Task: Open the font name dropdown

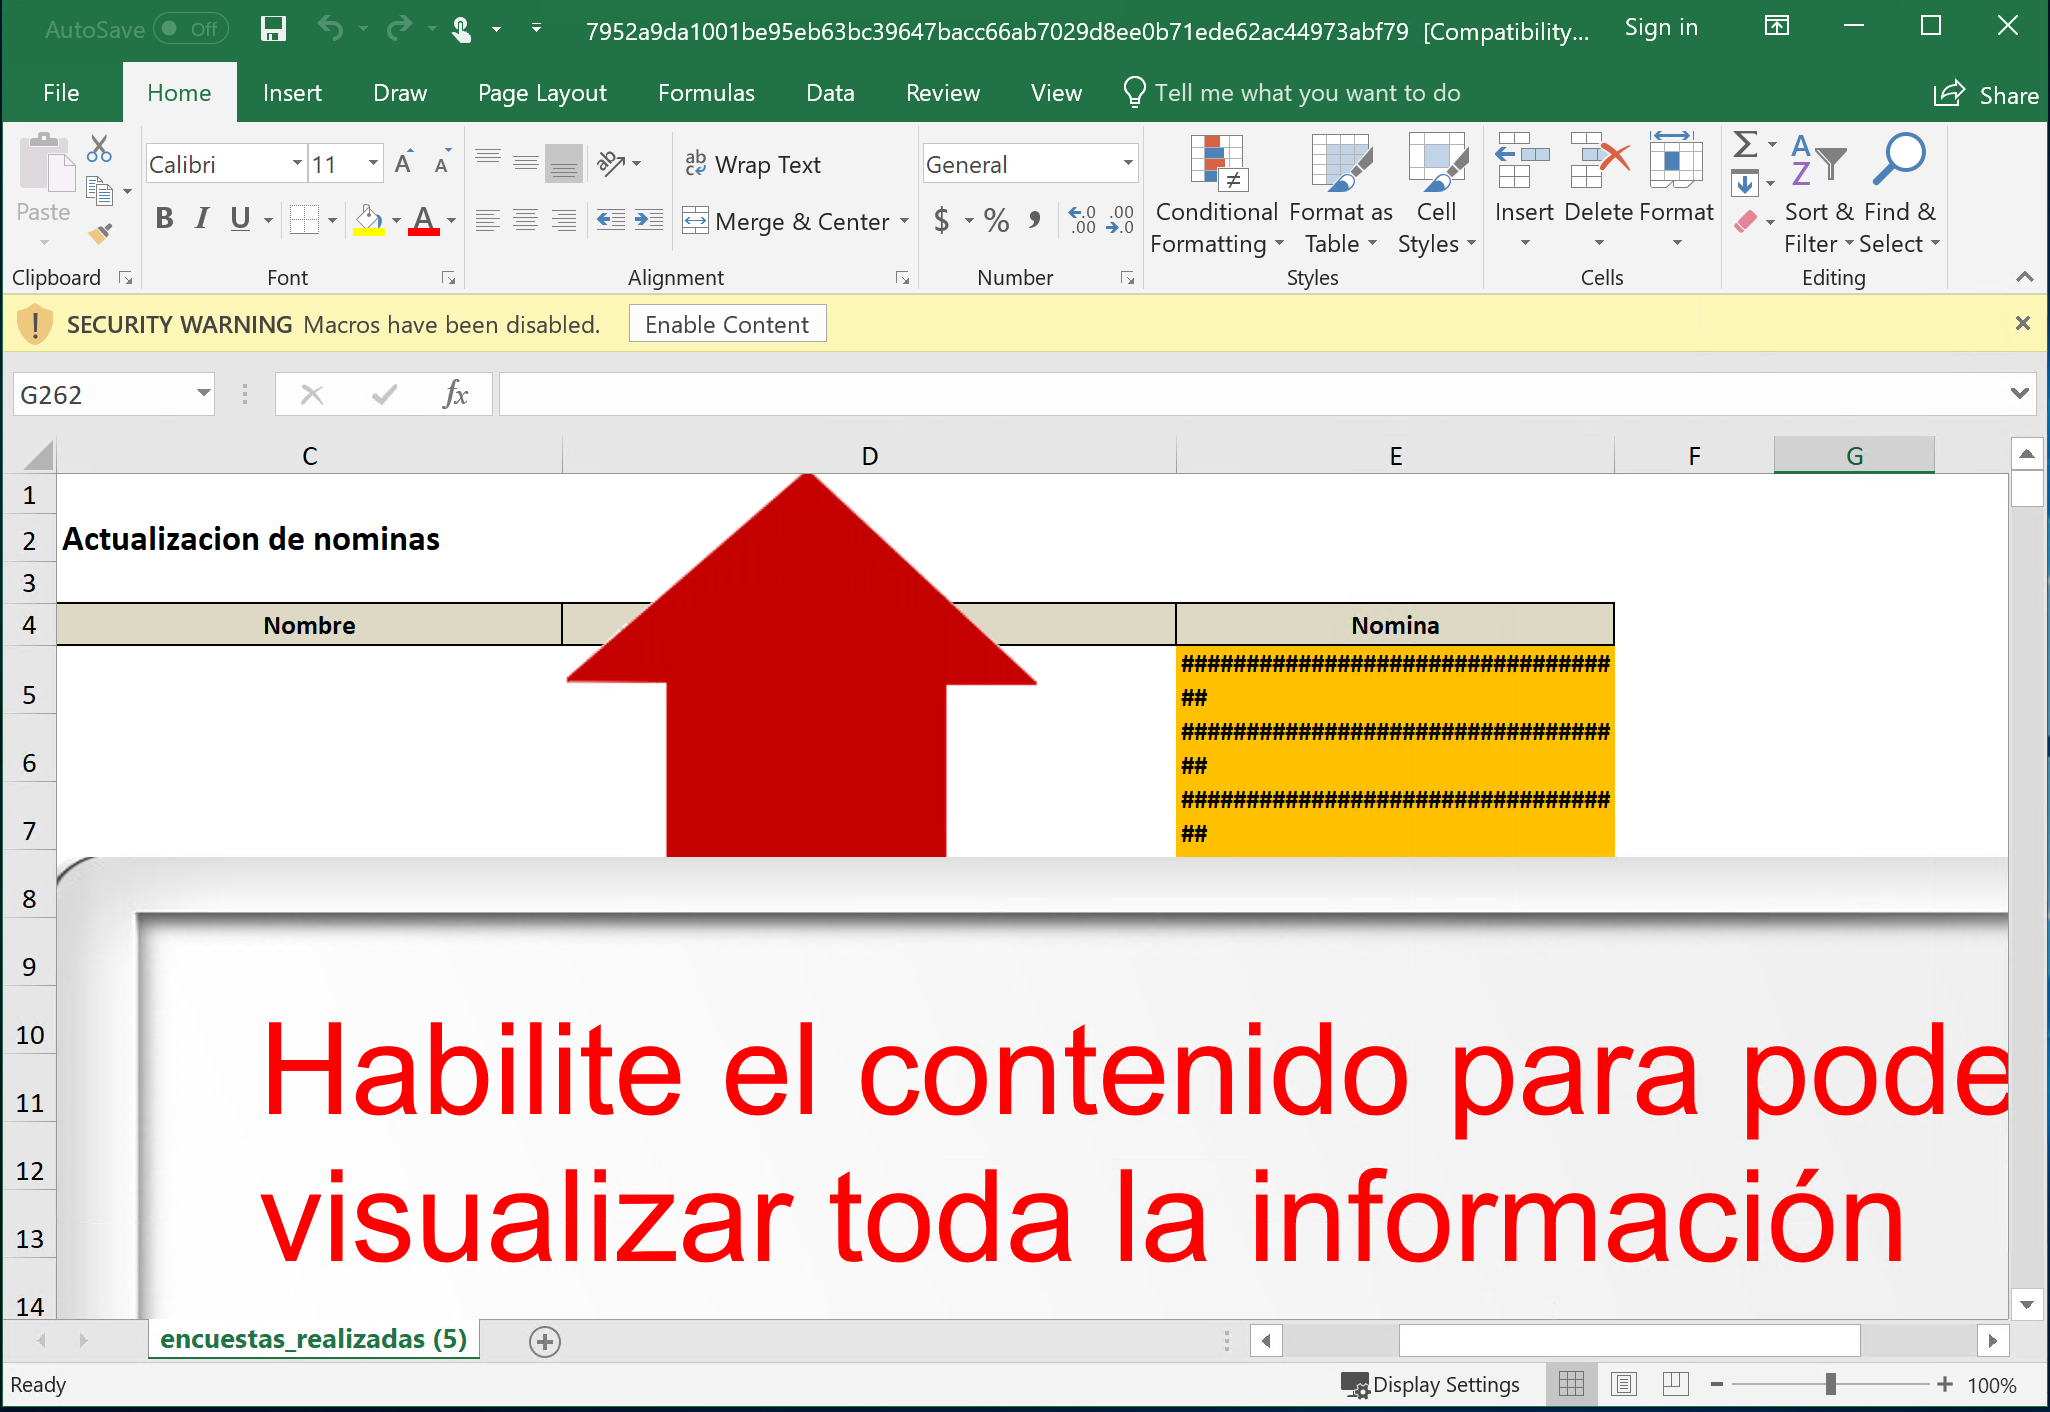Action: click(x=296, y=162)
